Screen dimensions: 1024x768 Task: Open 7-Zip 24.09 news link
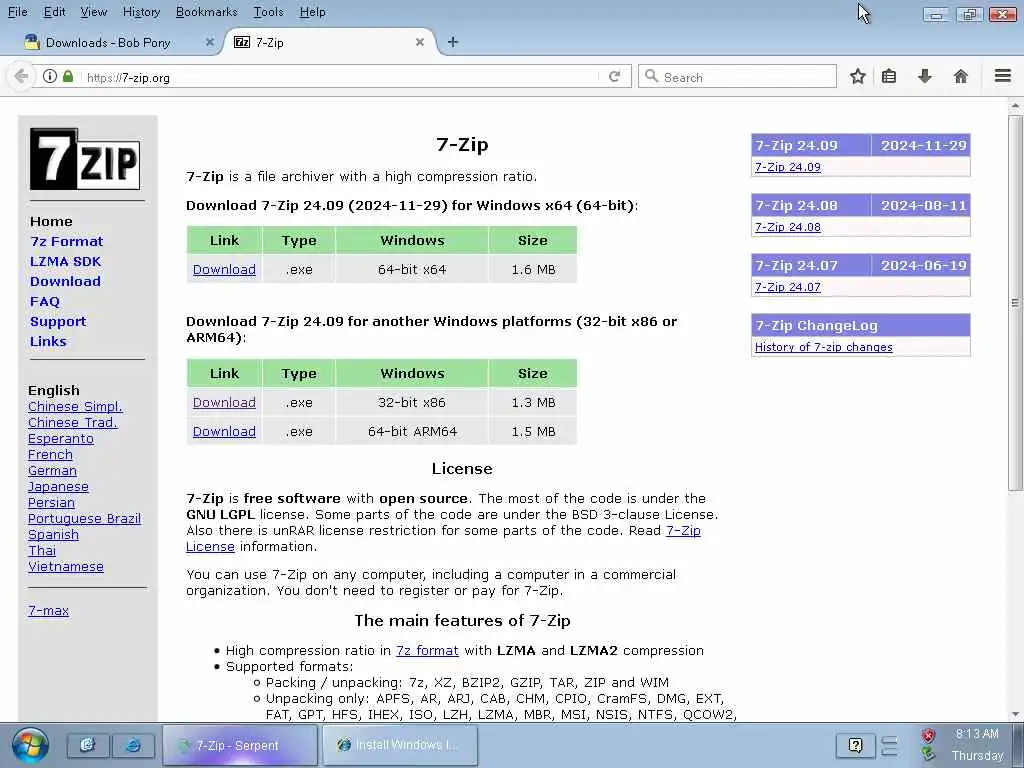tap(788, 167)
